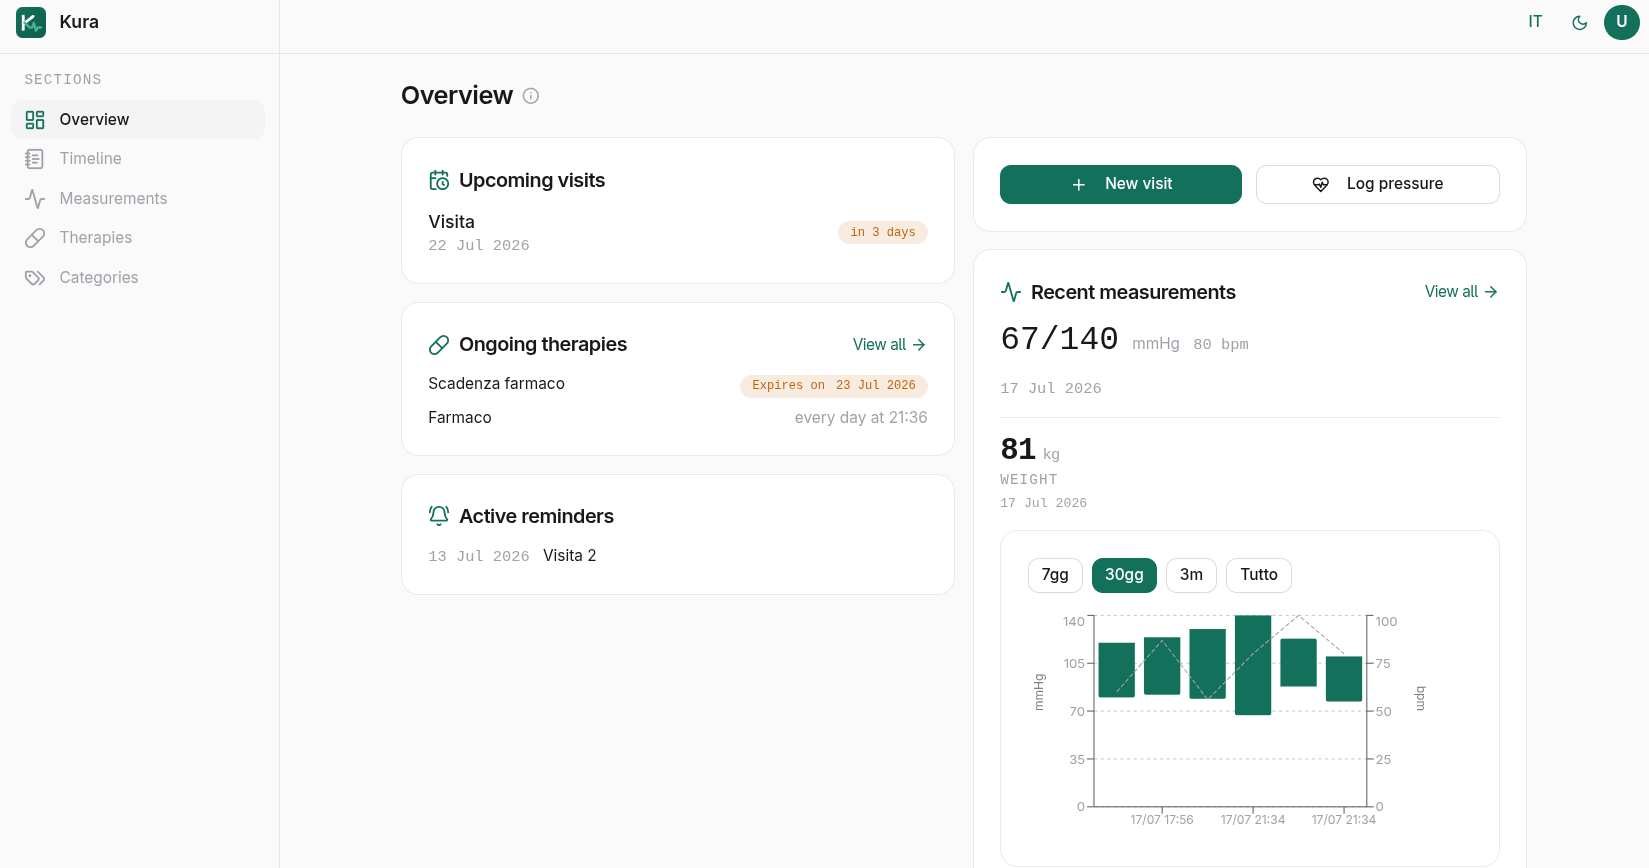Click the 'in 3 days' badge
The height and width of the screenshot is (868, 1649).
(883, 232)
